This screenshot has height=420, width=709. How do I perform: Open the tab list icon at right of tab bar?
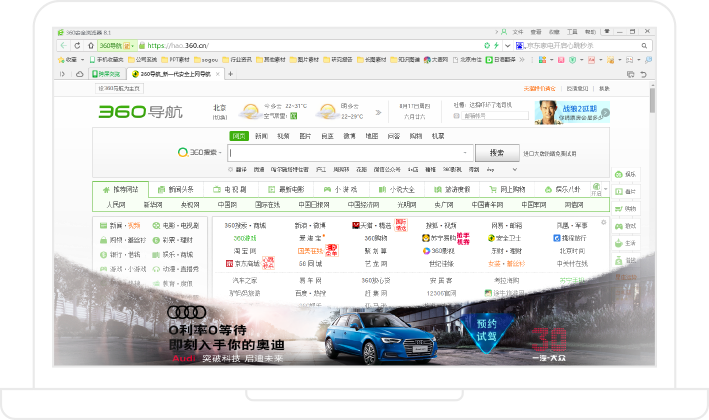tap(630, 74)
